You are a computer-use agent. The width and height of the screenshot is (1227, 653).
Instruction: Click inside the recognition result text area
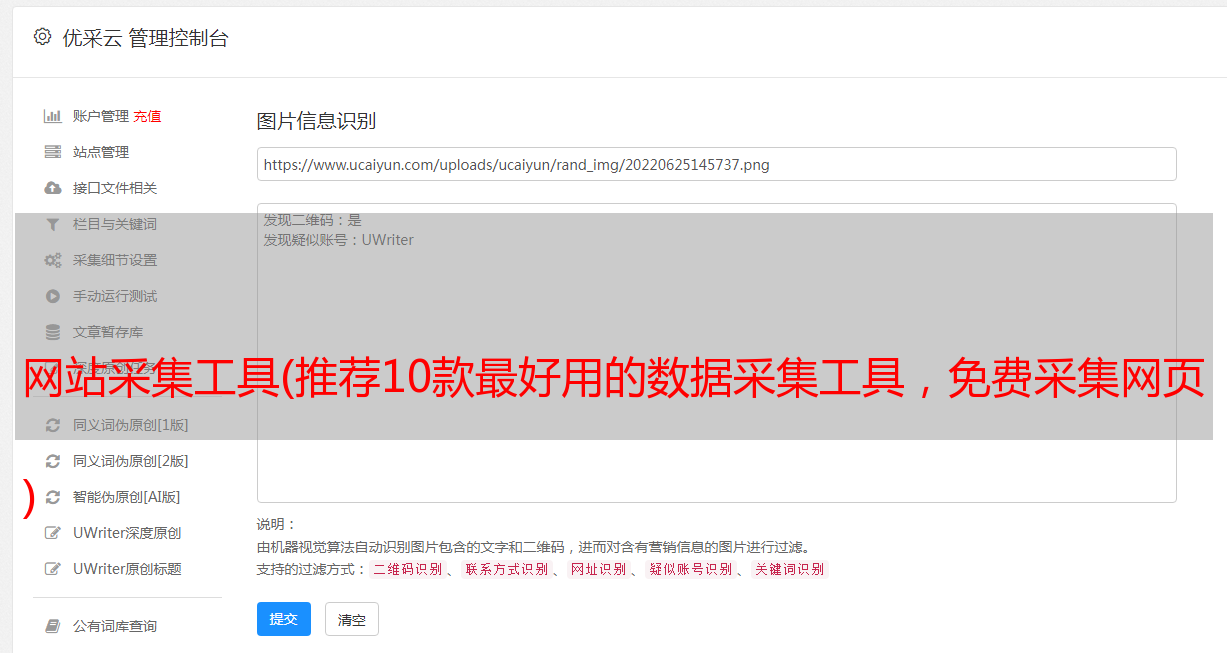(716, 352)
